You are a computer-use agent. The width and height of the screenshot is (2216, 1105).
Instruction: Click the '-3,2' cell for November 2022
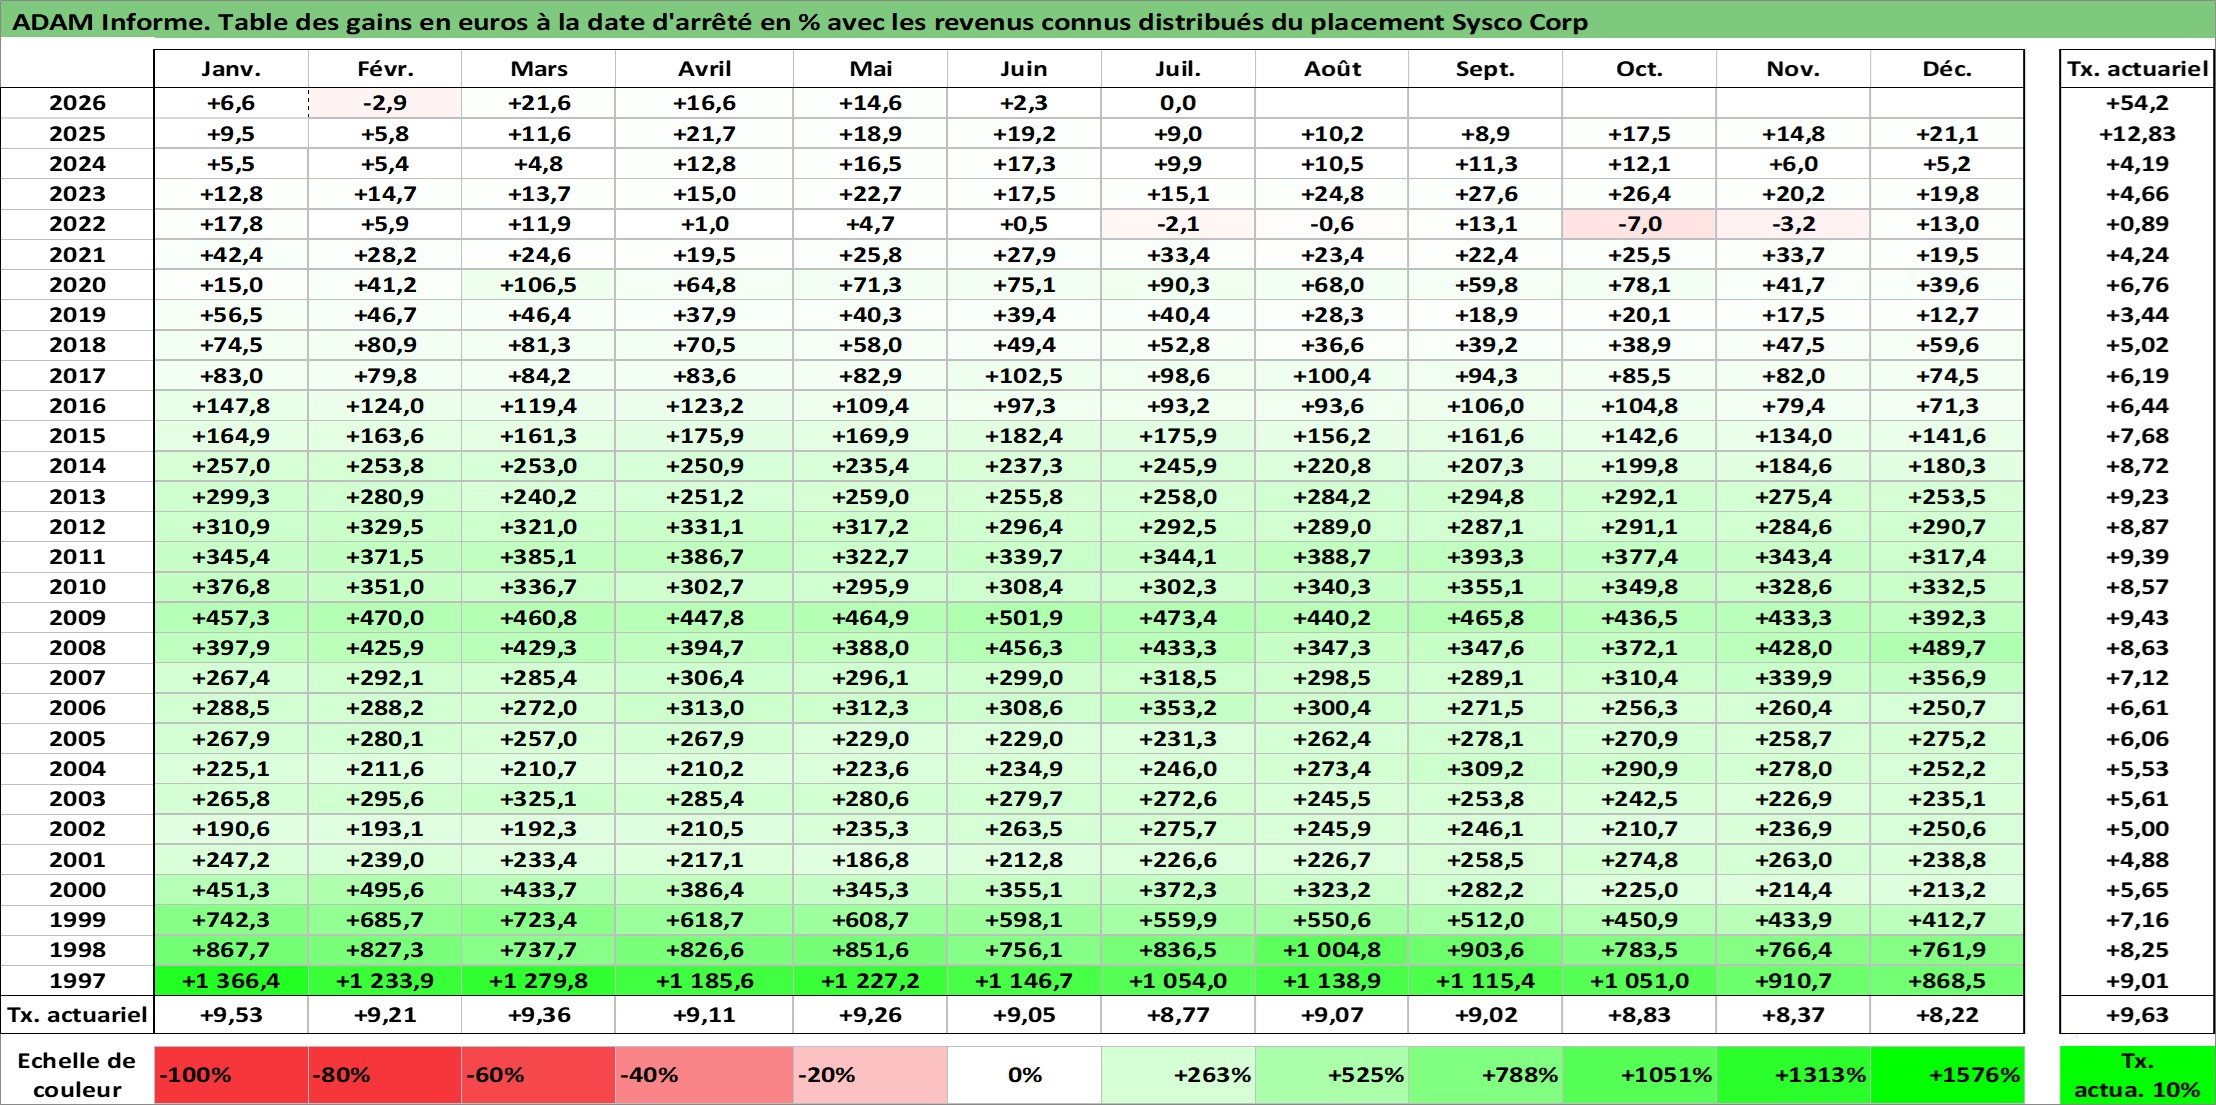(x=1794, y=224)
